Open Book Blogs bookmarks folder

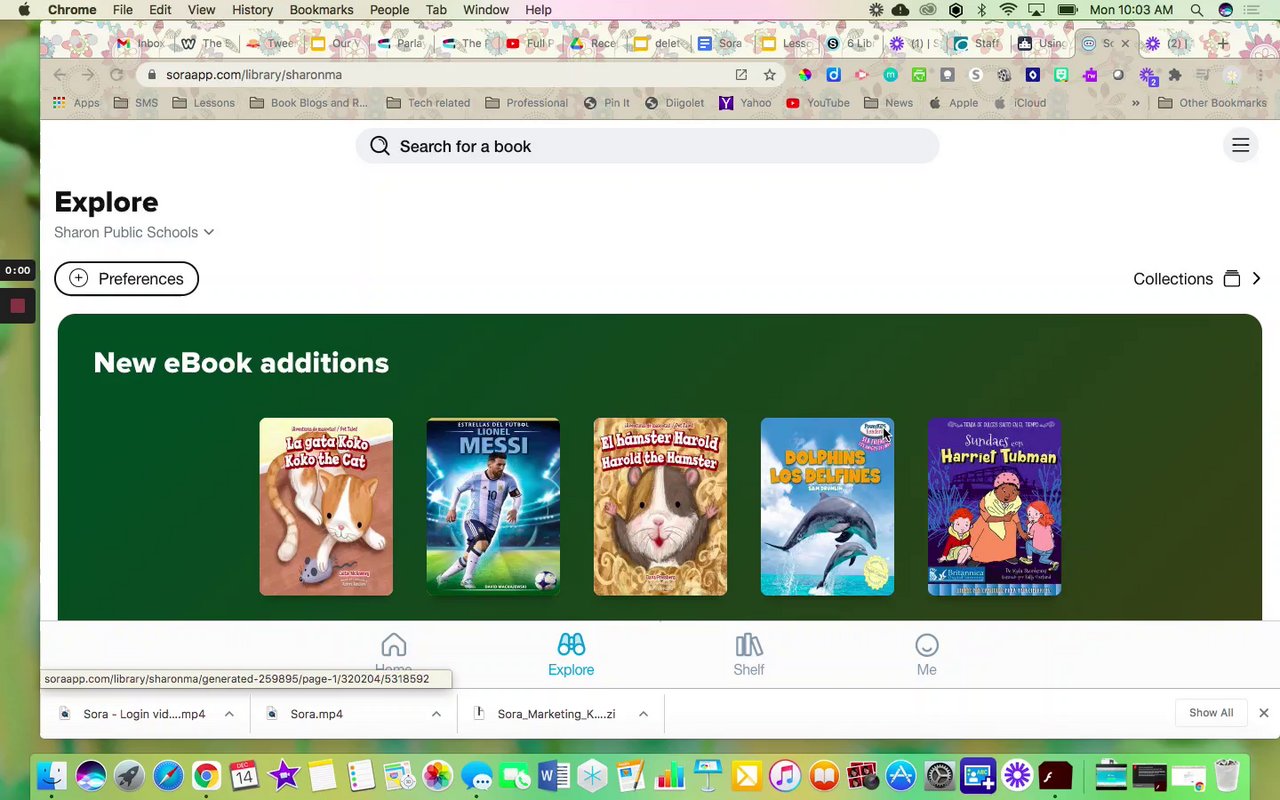click(x=308, y=103)
